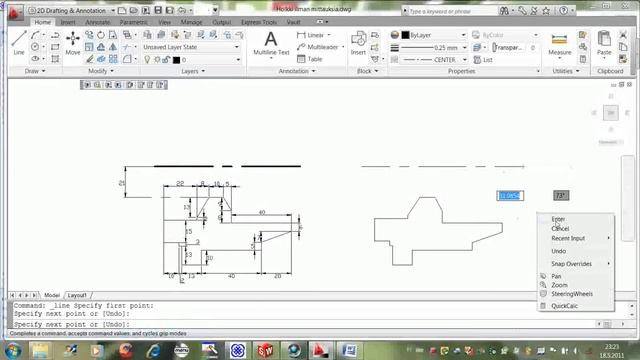
Task: Toggle layer on/off lightbulb icon
Action: pyautogui.click(x=147, y=60)
